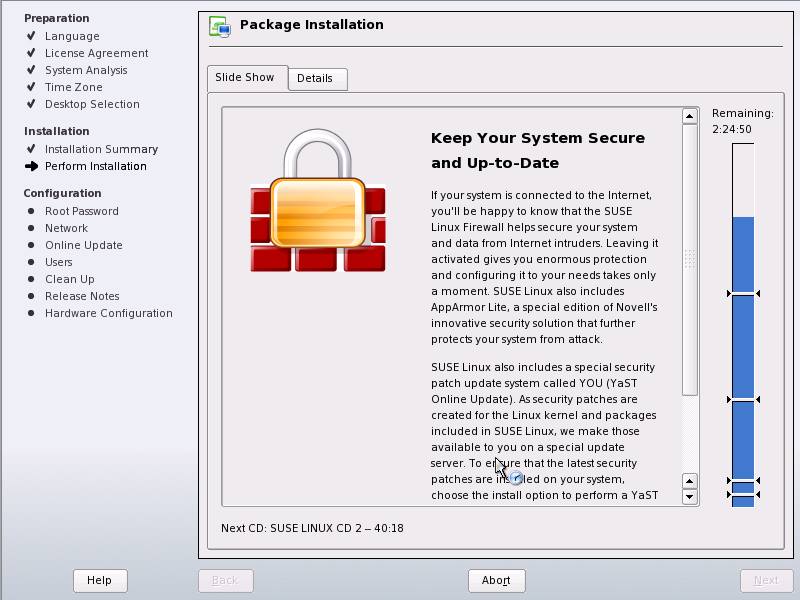
Task: Click the Installation section heading
Action: pyautogui.click(x=57, y=131)
